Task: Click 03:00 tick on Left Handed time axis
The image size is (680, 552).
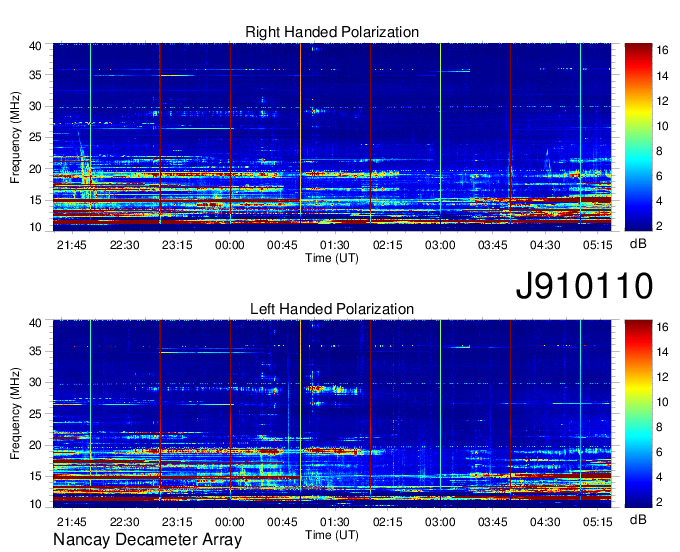Action: (x=440, y=522)
